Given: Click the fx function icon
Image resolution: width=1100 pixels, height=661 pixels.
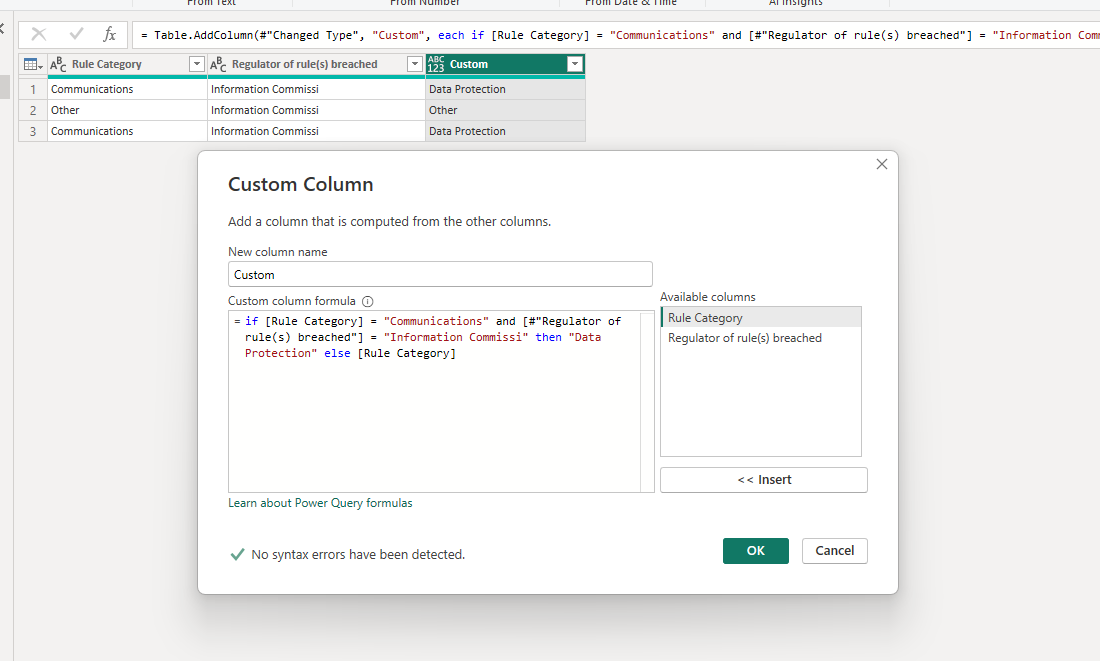Looking at the screenshot, I should point(109,34).
